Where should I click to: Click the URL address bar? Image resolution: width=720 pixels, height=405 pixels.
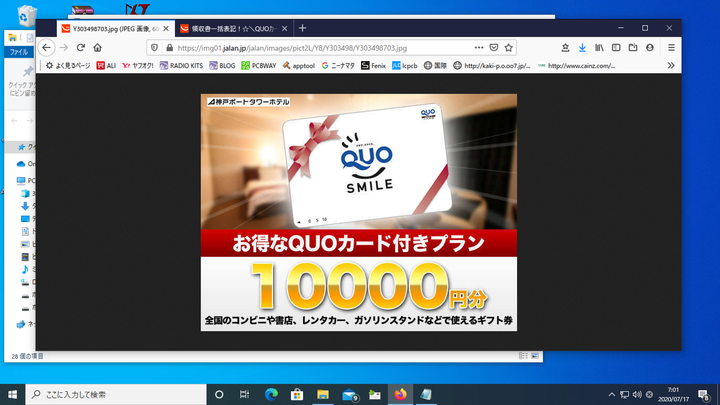coord(300,47)
